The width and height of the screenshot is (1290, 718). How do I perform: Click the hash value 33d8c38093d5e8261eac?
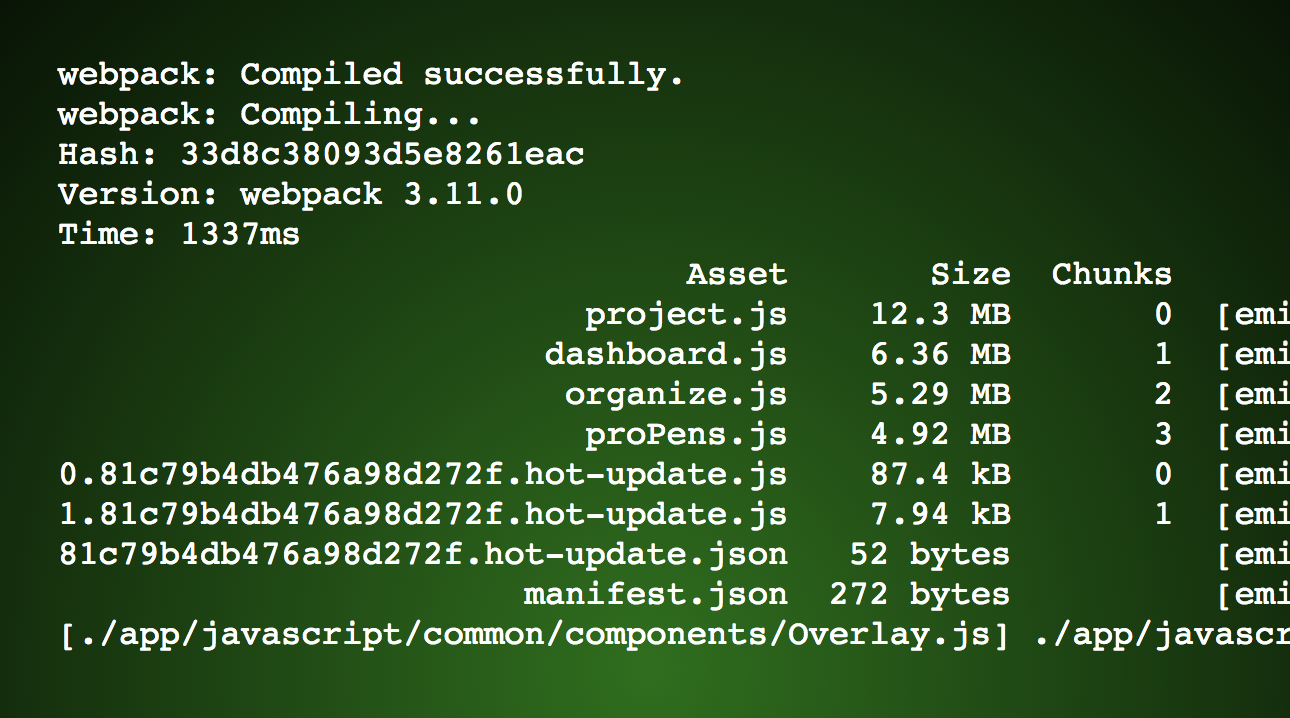click(x=382, y=155)
